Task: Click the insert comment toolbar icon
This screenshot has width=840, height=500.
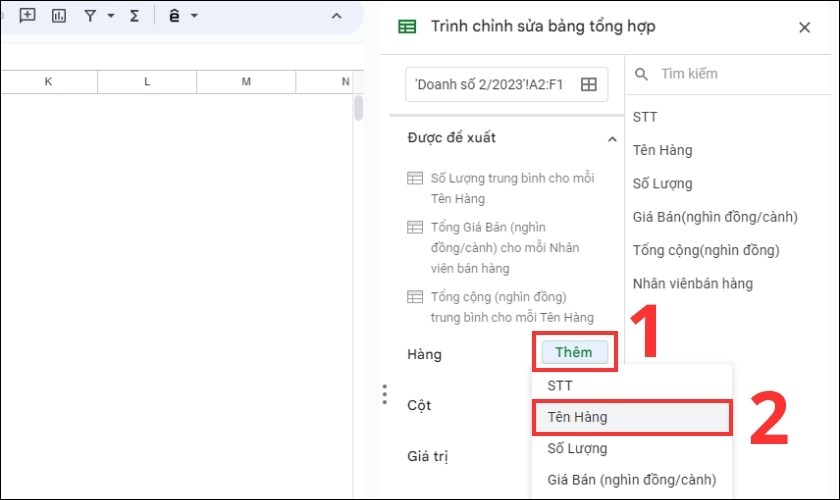Action: [27, 16]
